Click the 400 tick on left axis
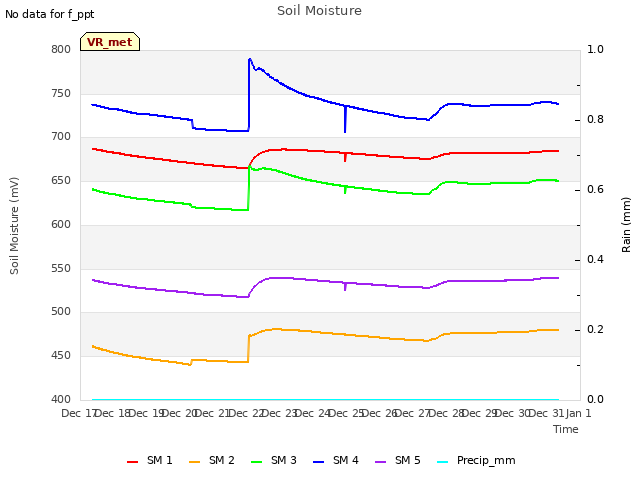Screen dimensions: 640x480 (x=61, y=399)
